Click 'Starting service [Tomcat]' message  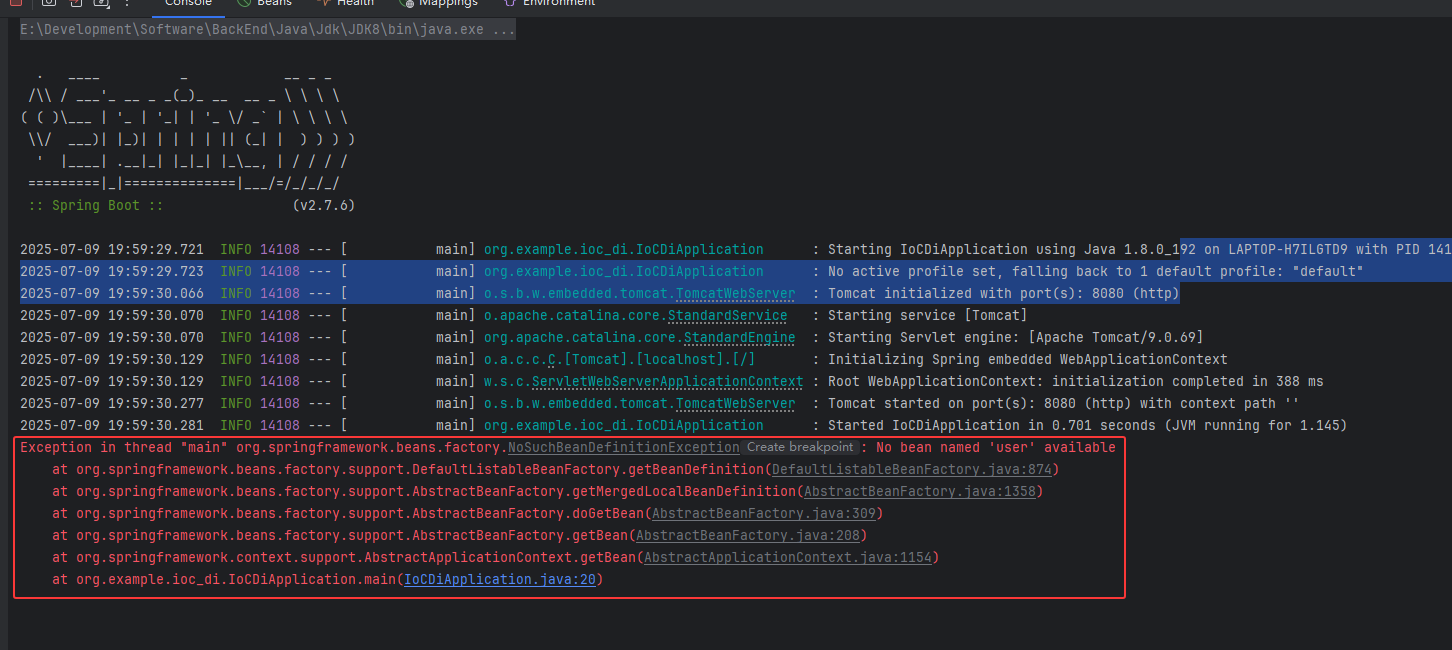pyautogui.click(x=927, y=316)
